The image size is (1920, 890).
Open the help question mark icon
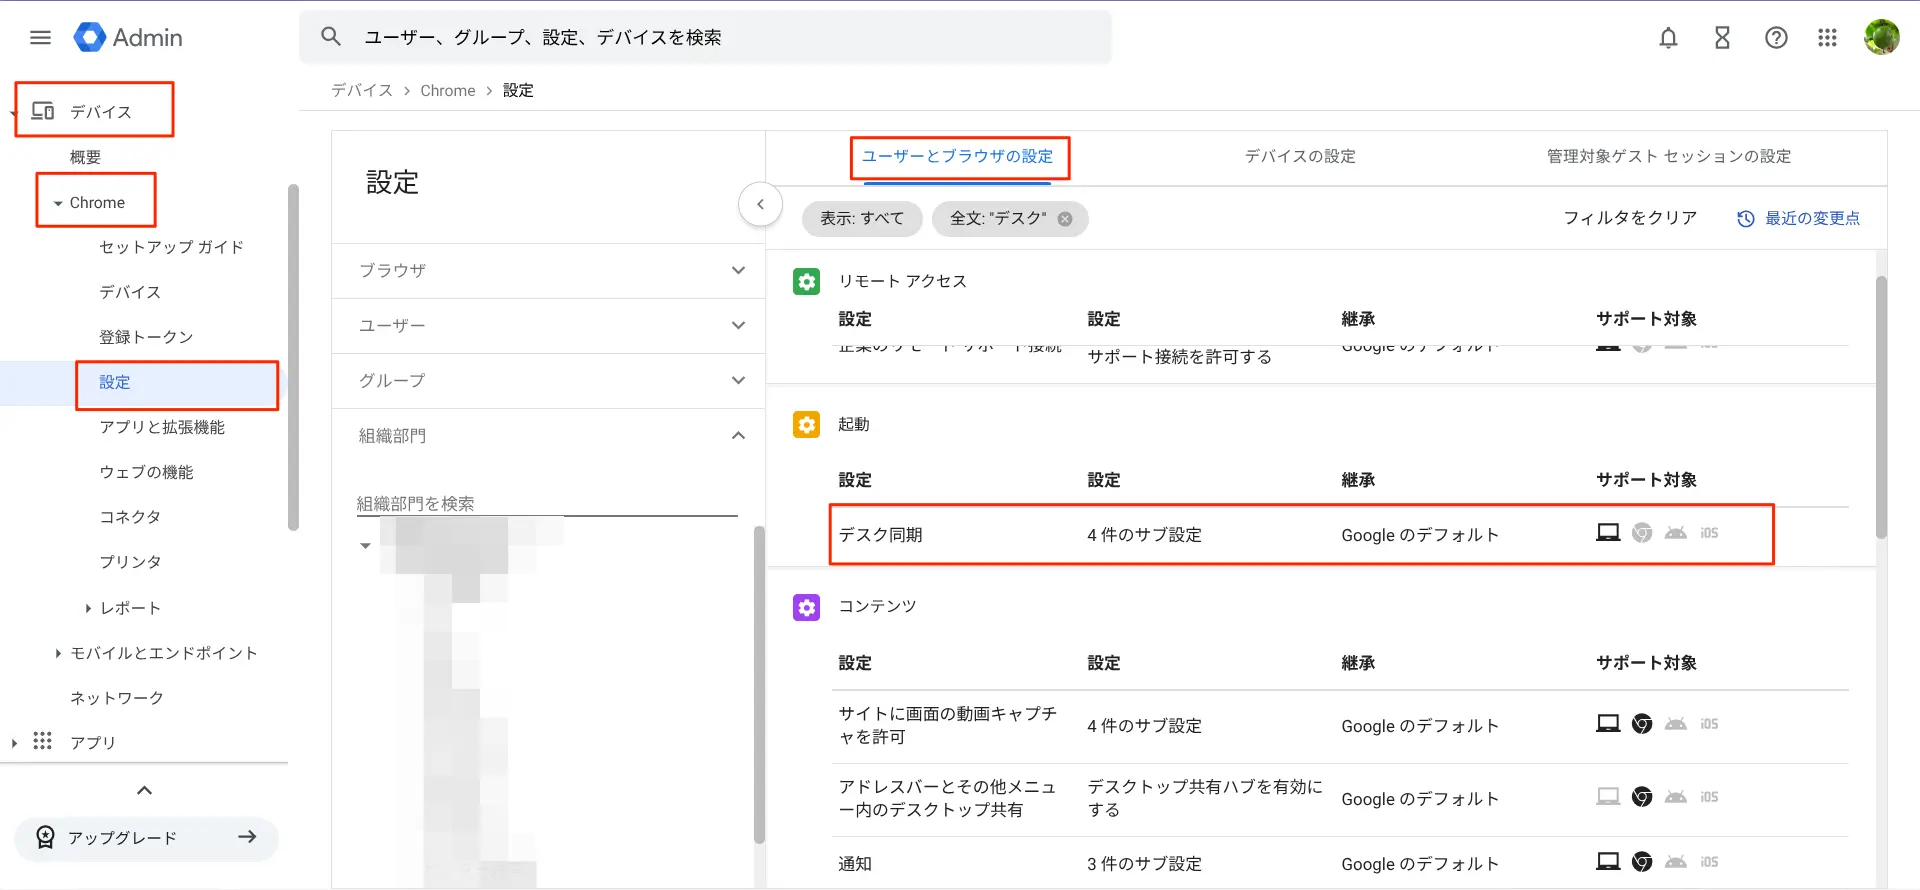tap(1776, 38)
